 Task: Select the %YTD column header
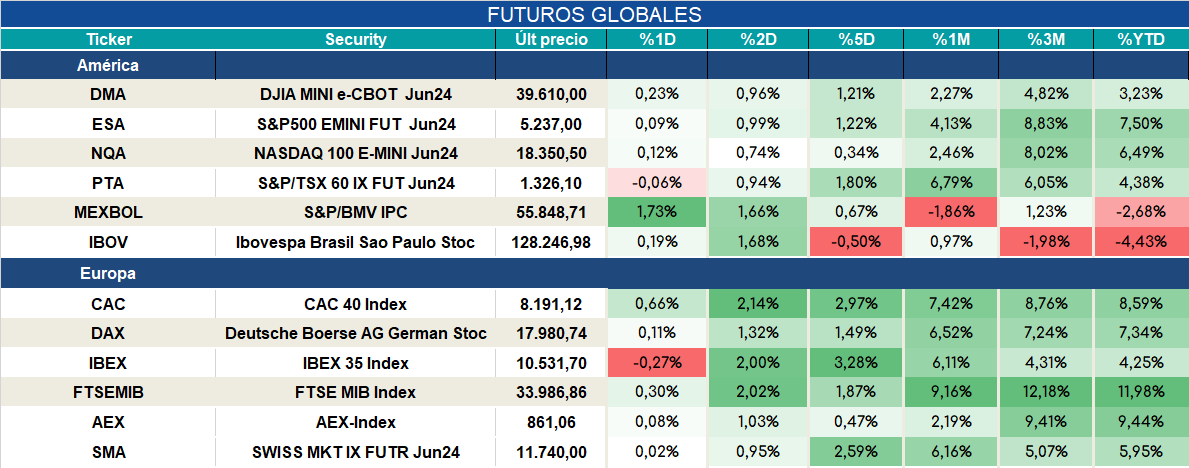point(1140,39)
